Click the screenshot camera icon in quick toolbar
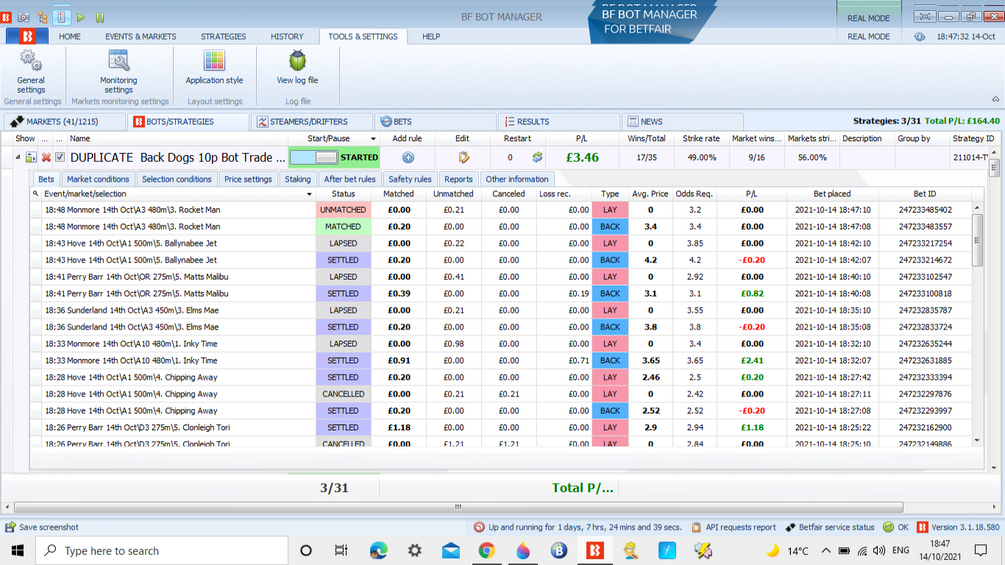 pyautogui.click(x=24, y=17)
